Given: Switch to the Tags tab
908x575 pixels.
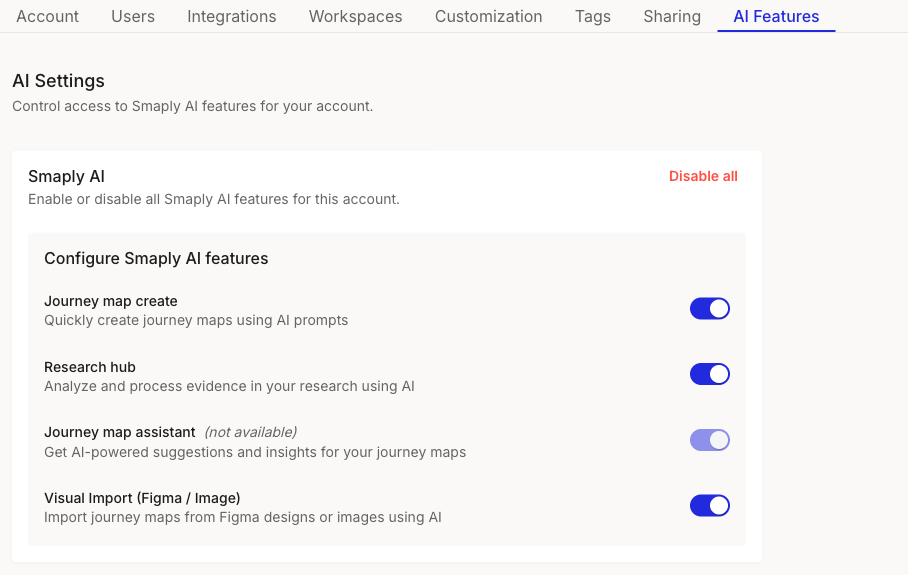Looking at the screenshot, I should coord(593,16).
